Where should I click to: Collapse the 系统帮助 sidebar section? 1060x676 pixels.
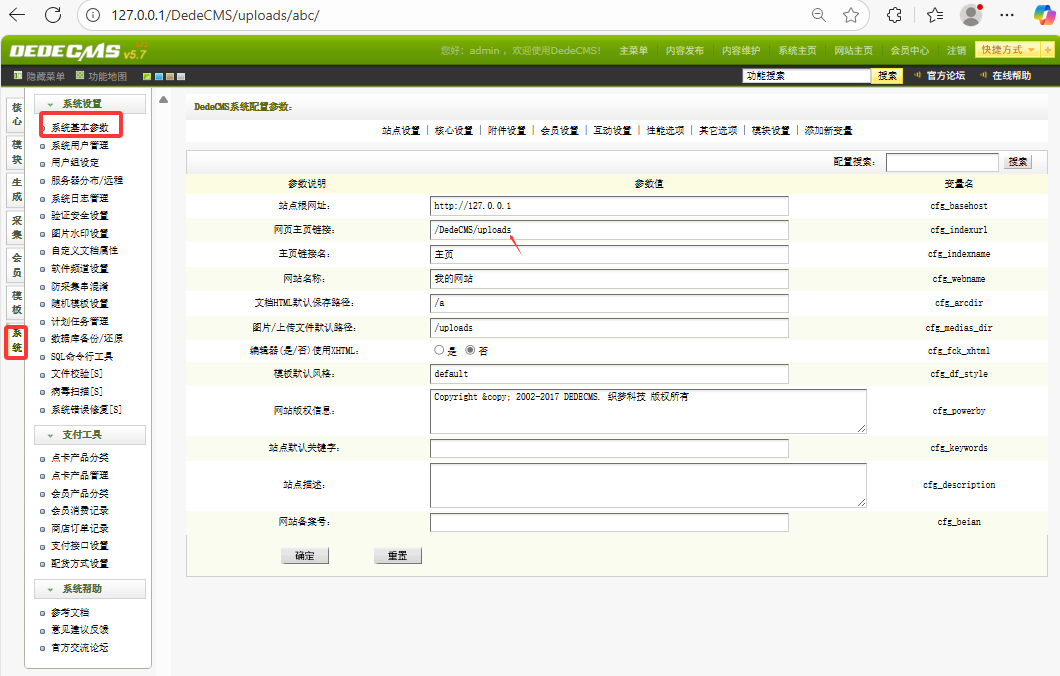coord(90,589)
